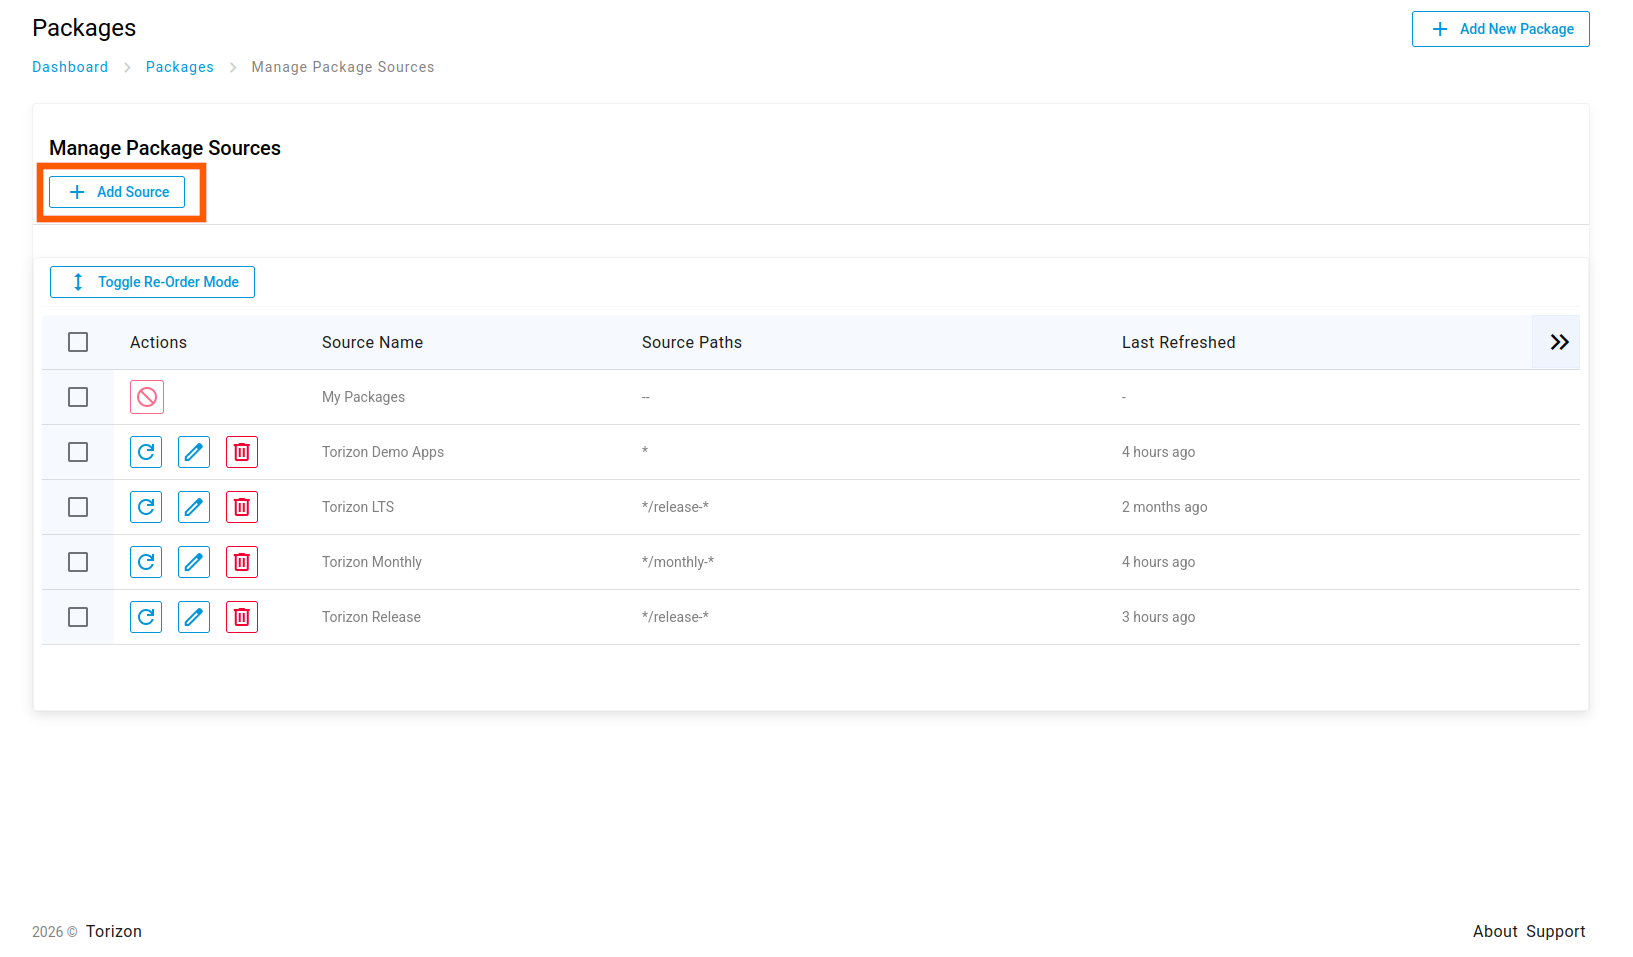Edit the Torizon Release source
1633x957 pixels.
194,617
